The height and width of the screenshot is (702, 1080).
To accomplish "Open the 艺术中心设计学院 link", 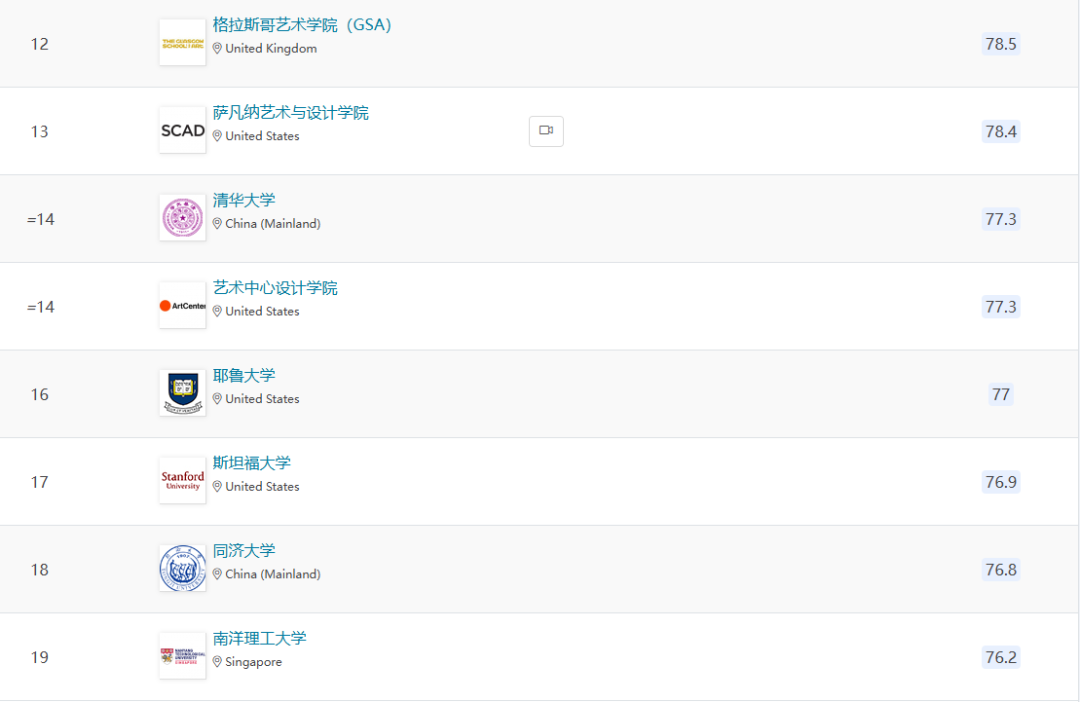I will pyautogui.click(x=275, y=288).
